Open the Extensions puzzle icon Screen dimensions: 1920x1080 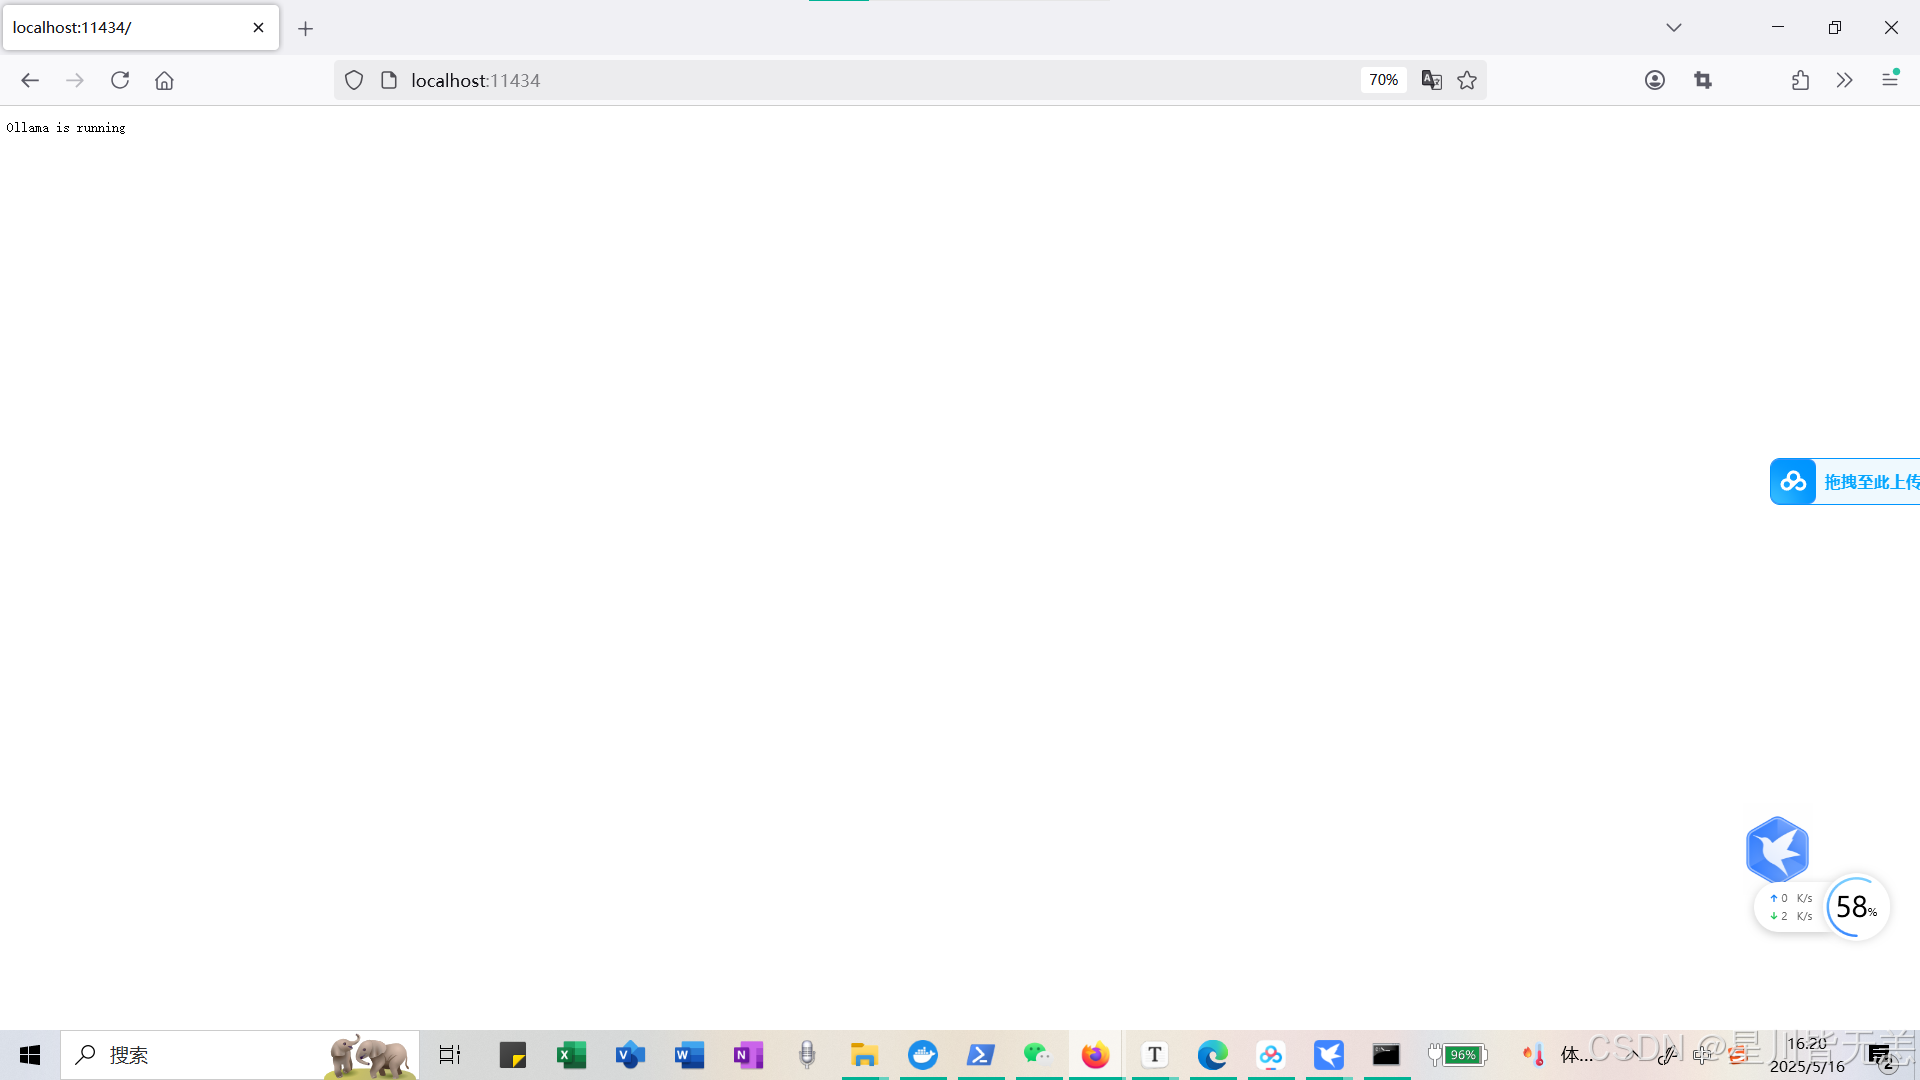pos(1800,80)
